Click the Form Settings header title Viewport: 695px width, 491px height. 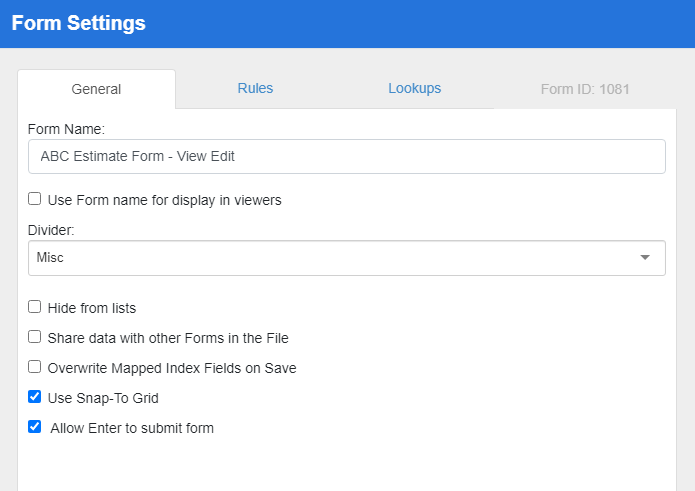(x=78, y=23)
